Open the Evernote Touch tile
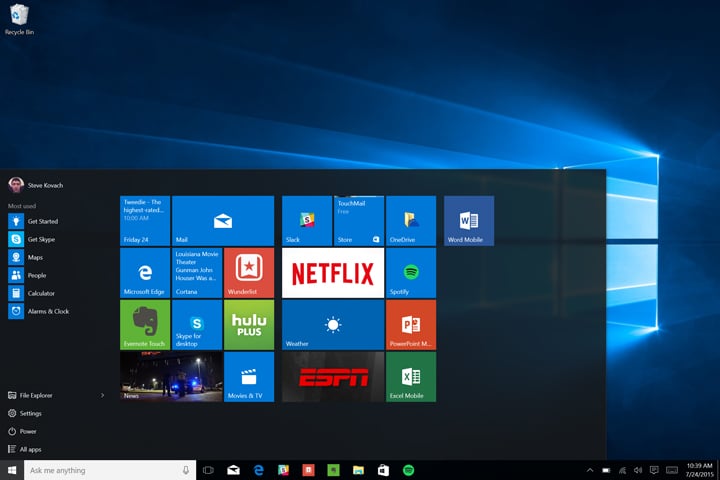This screenshot has width=720, height=480. coord(145,325)
